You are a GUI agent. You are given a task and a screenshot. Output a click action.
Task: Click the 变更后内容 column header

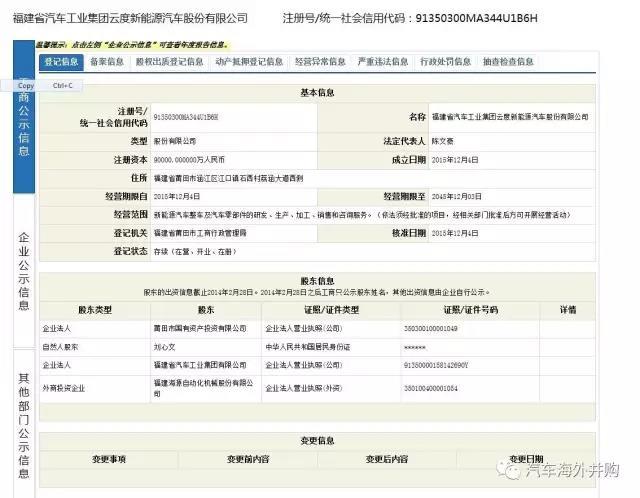387,459
